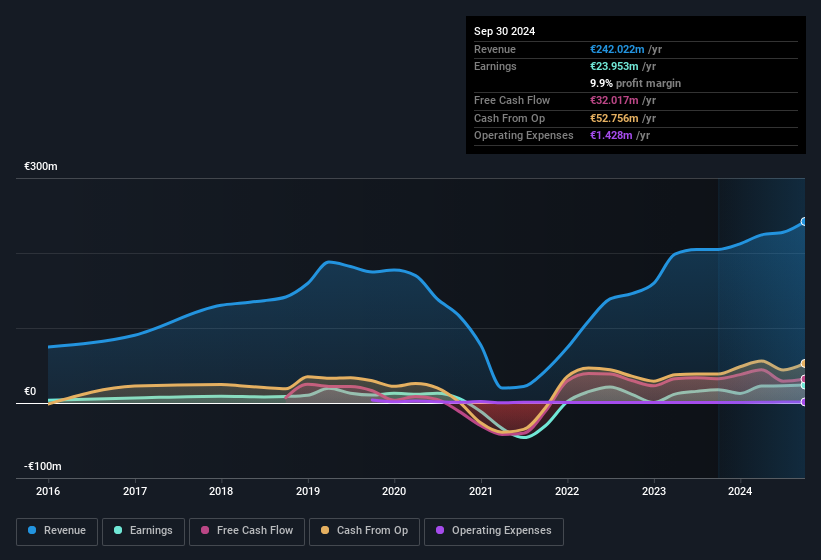Click the Revenue endpoint marker on chart
Viewport: 821px width, 560px height.
pos(804,222)
